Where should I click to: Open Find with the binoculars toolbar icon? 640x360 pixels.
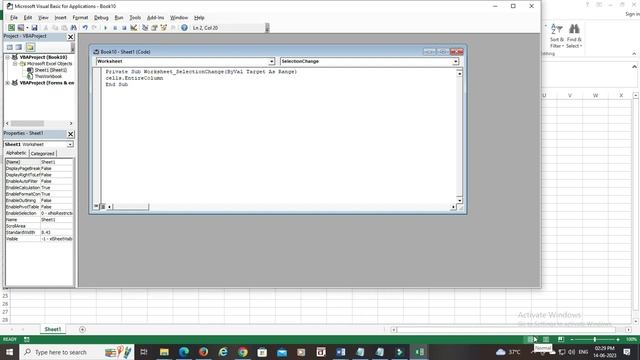pos(73,28)
